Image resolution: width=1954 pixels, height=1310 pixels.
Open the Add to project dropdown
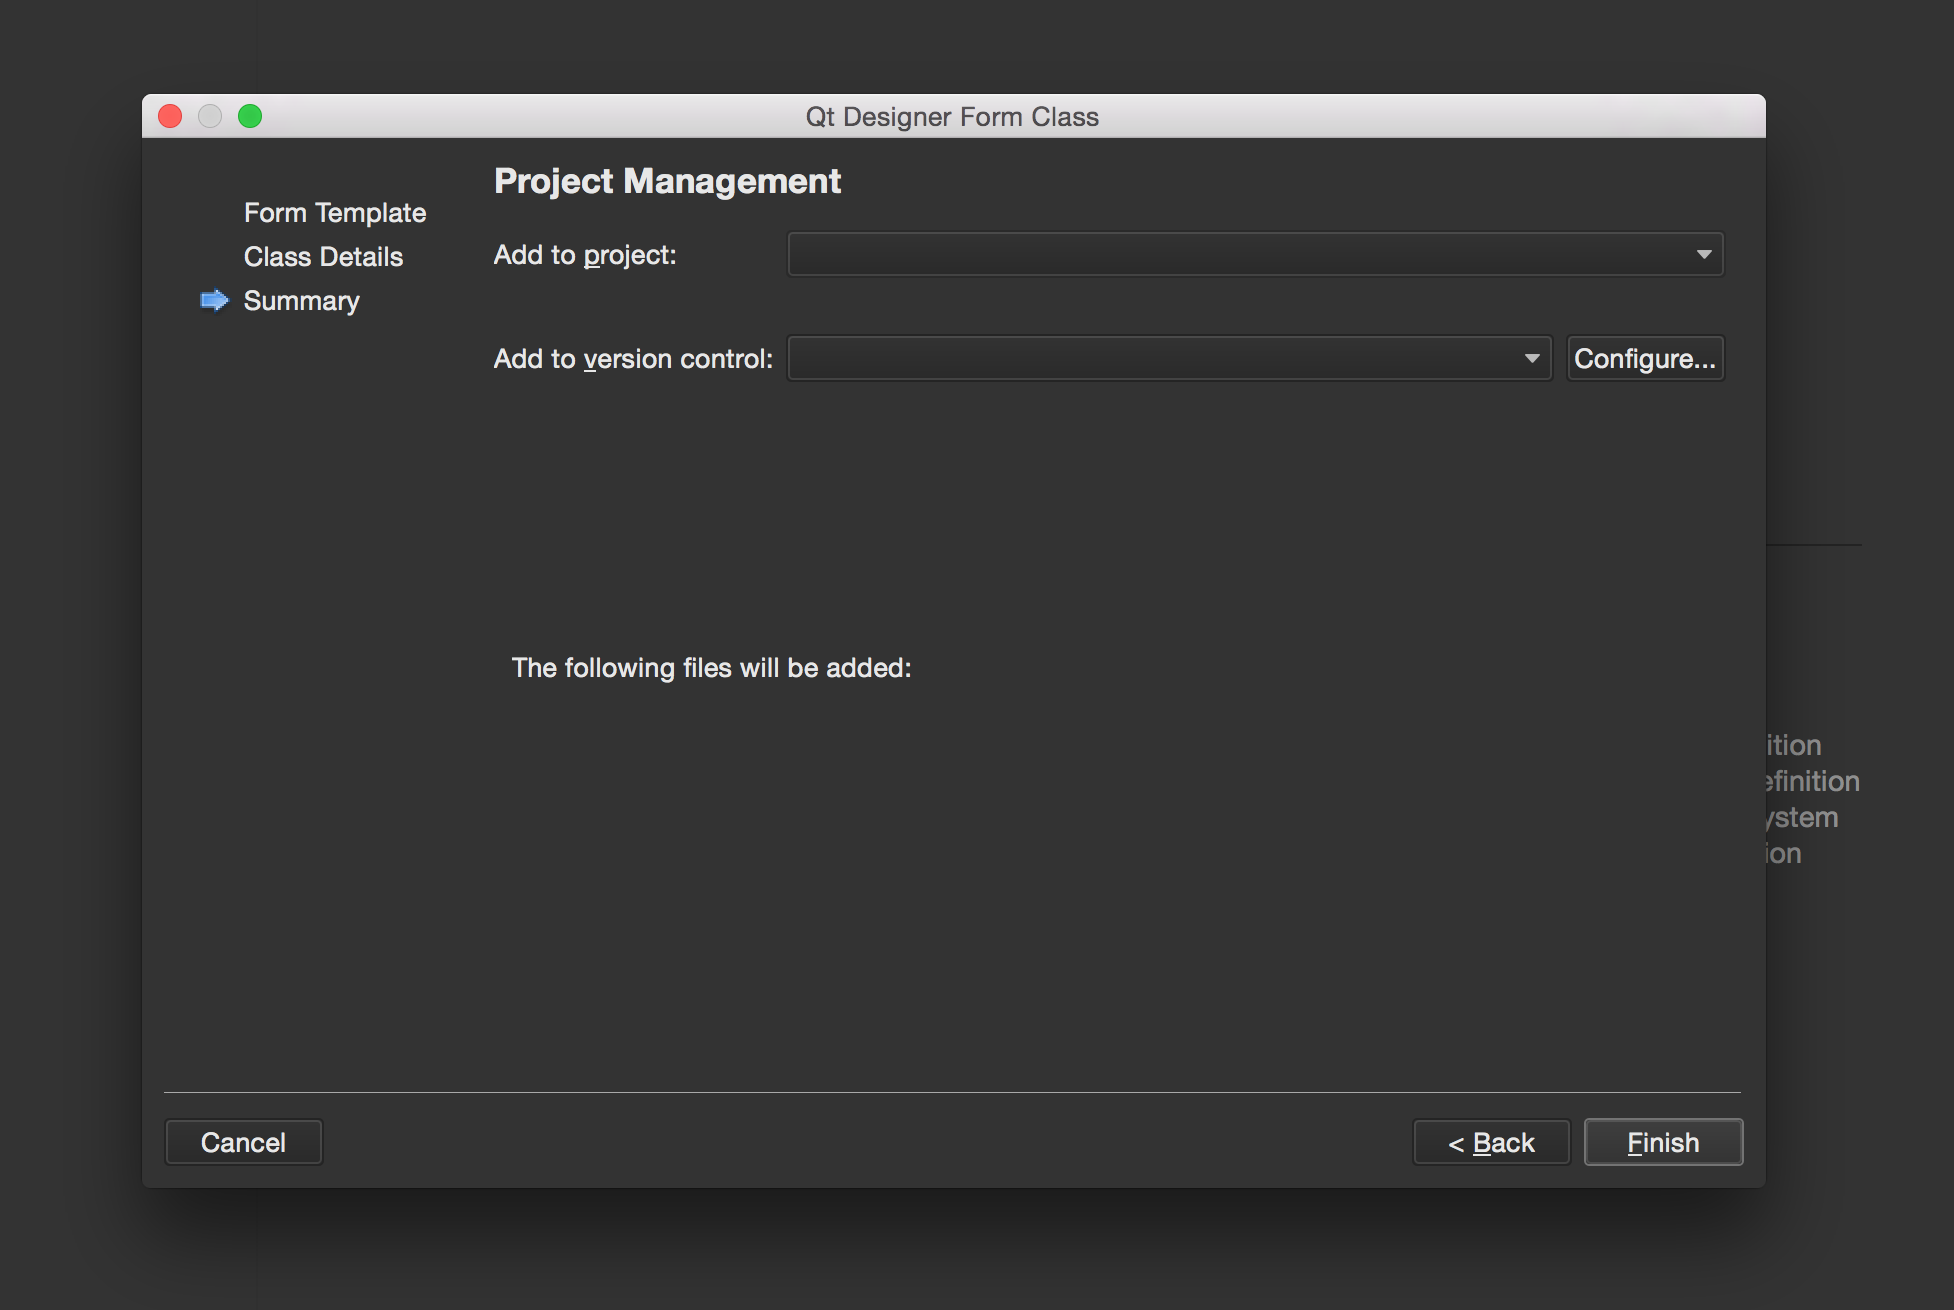[x=1255, y=255]
